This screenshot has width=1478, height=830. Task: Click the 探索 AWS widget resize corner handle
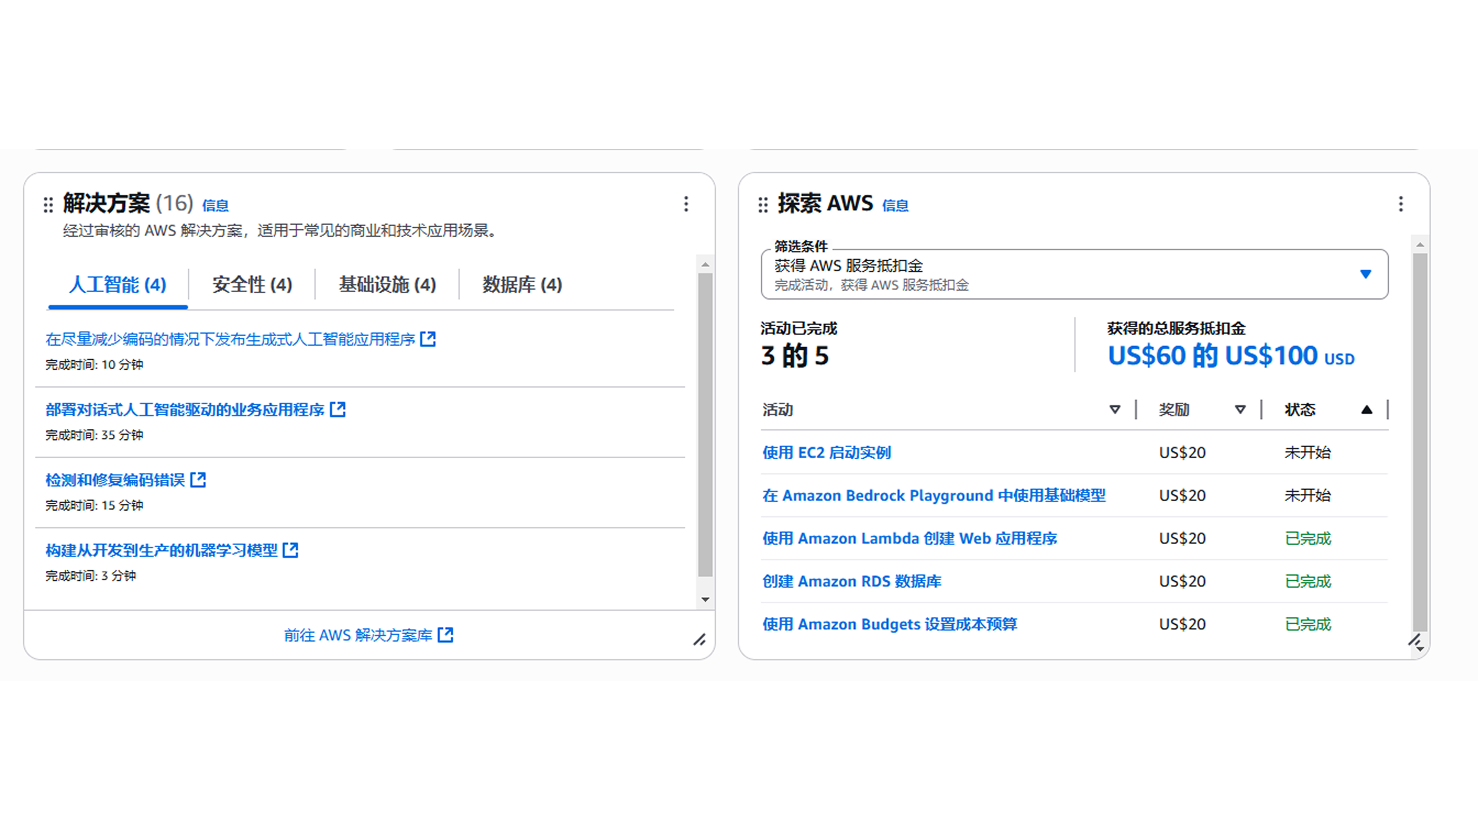pyautogui.click(x=1414, y=640)
